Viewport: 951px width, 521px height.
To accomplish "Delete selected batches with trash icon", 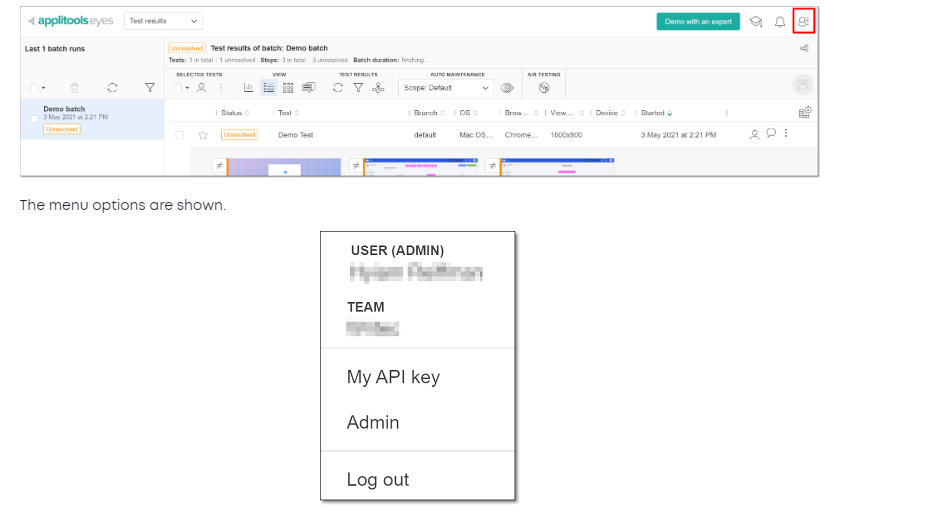I will click(75, 88).
